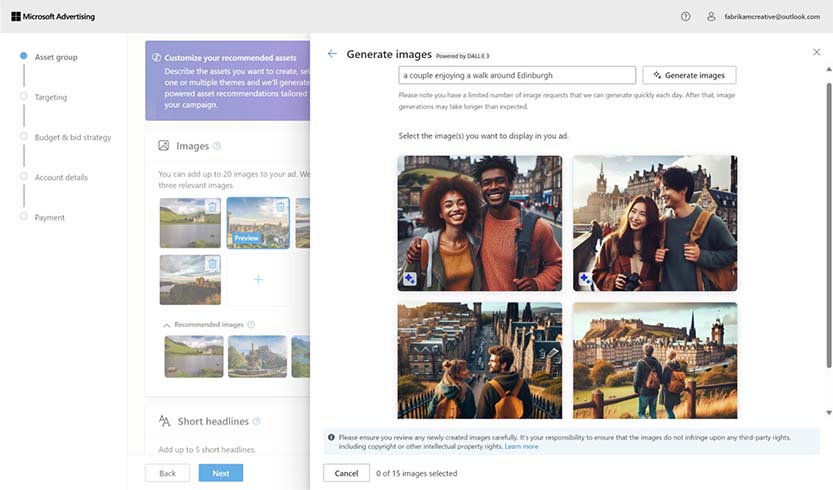
Task: Click the plus tile to add an image
Action: 258,280
